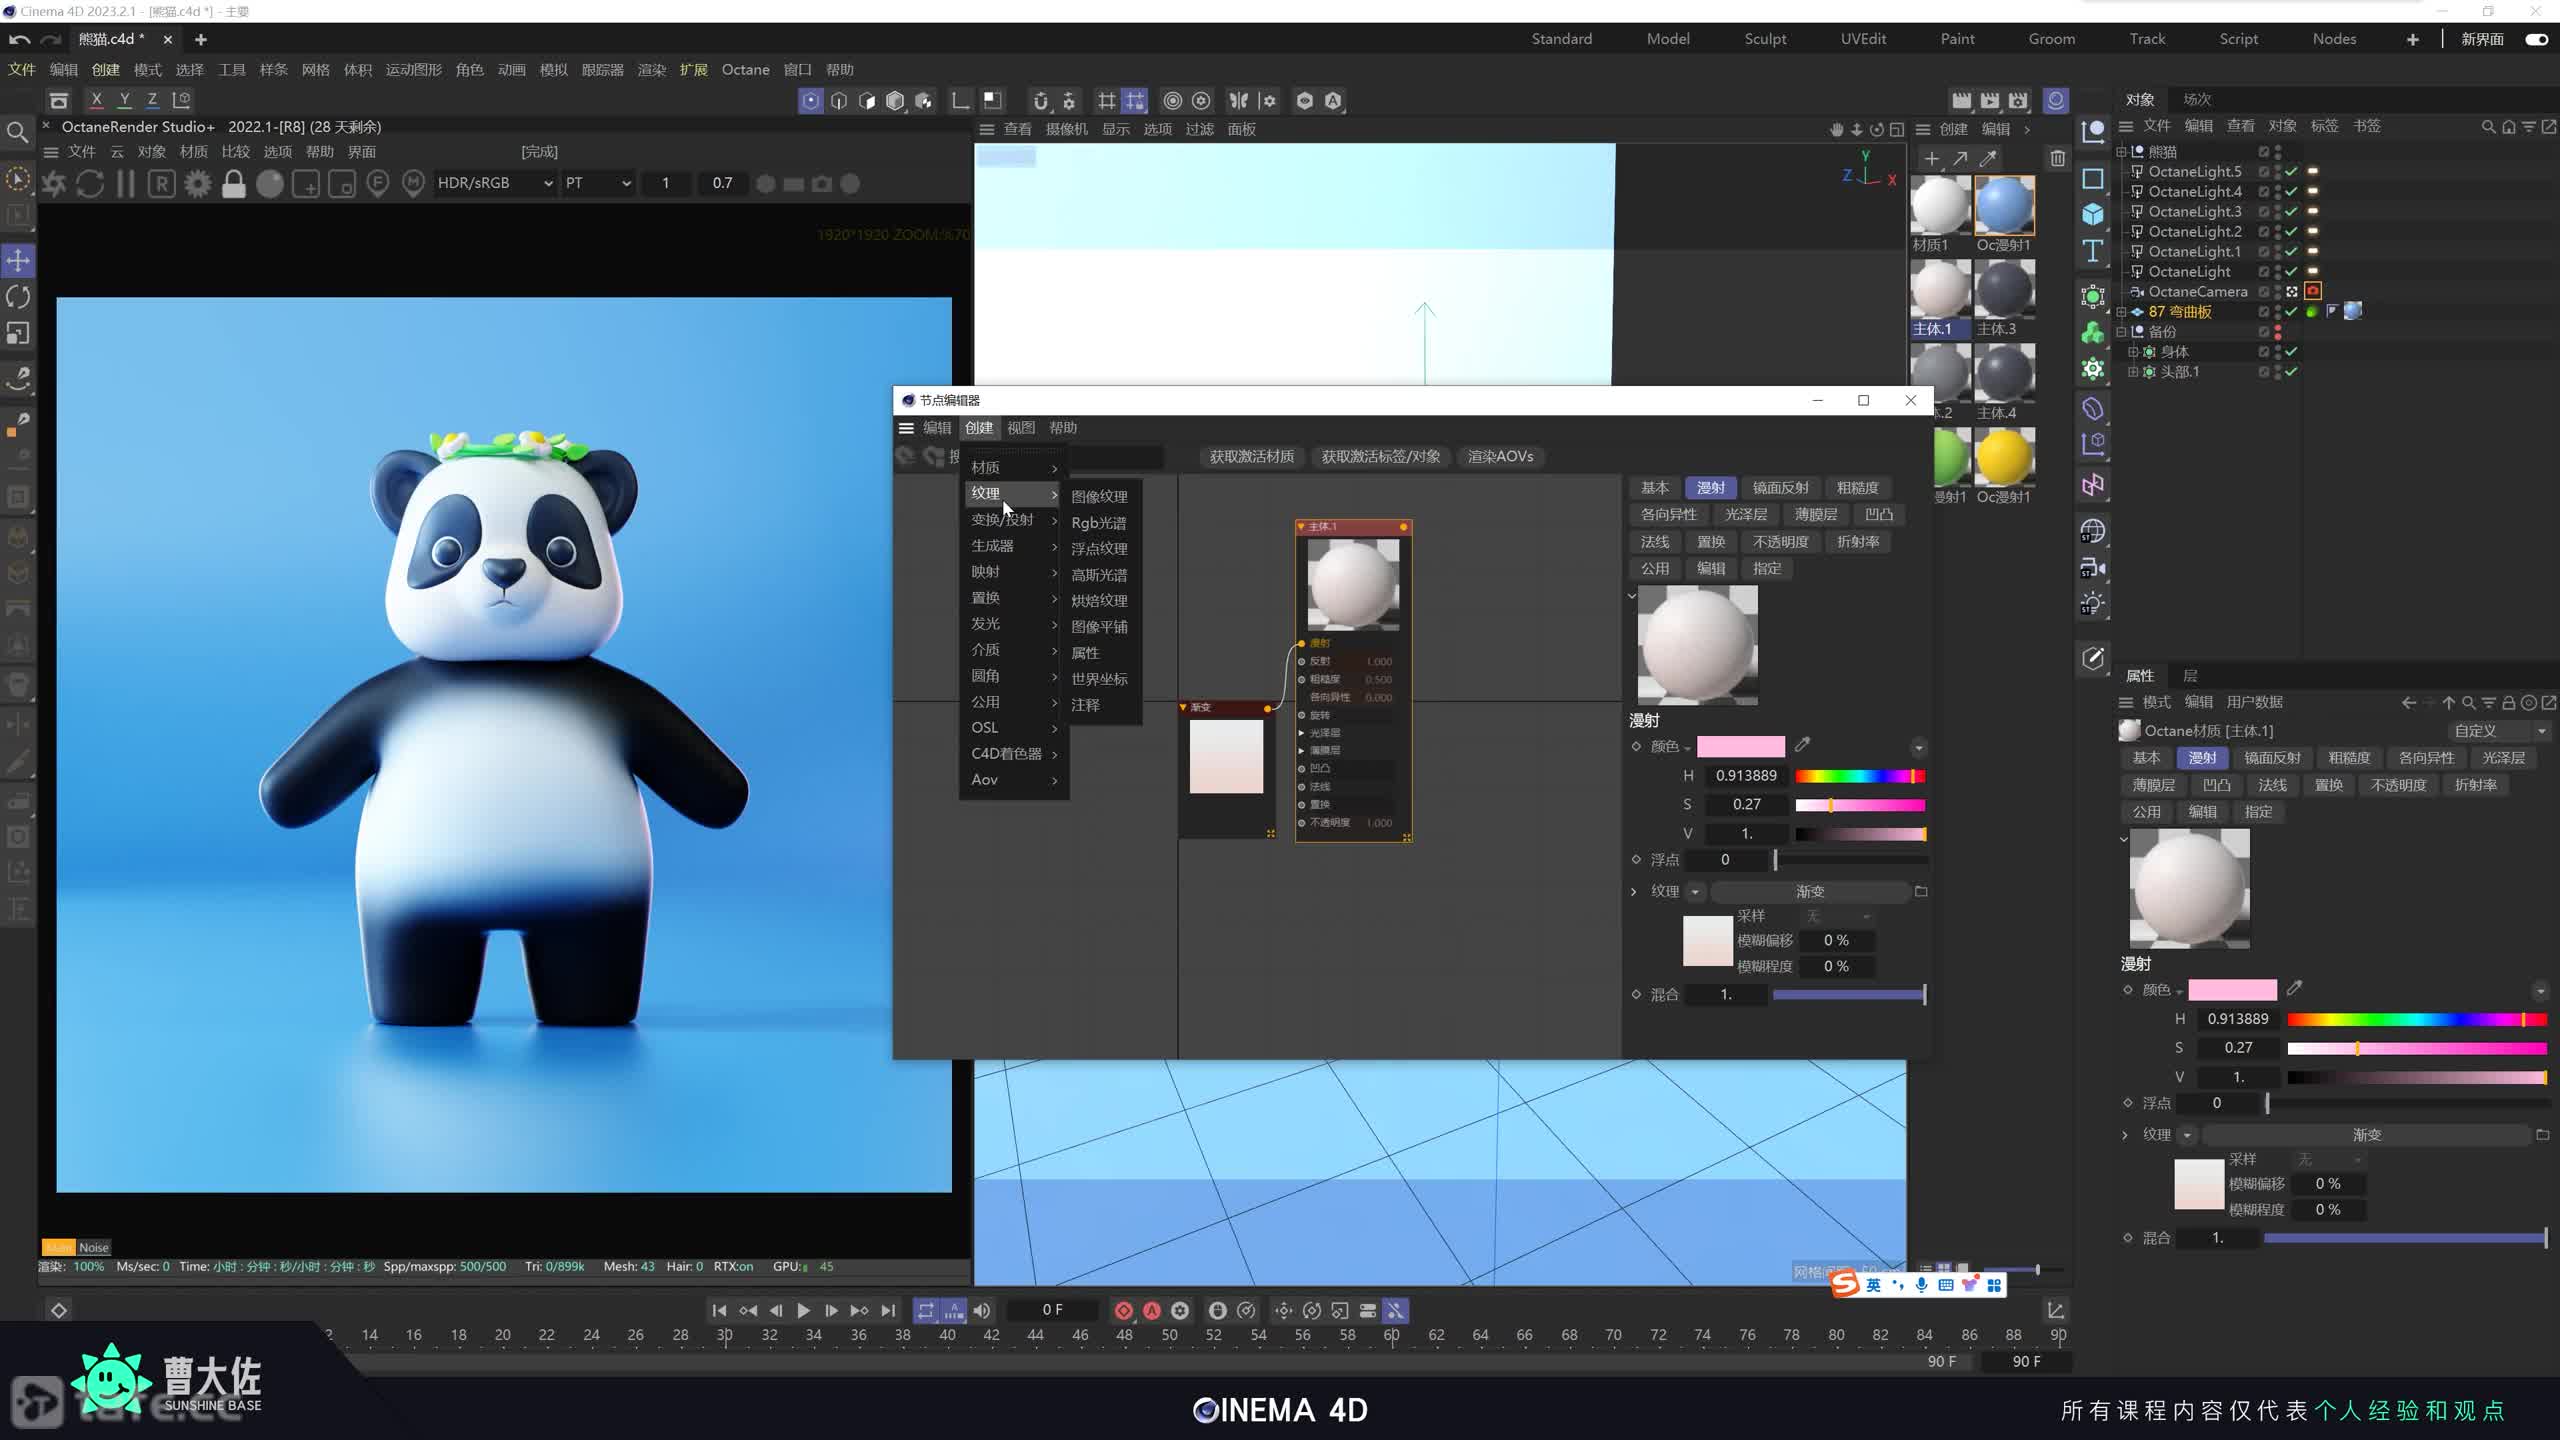Click the color eyedropper in node editor
The width and height of the screenshot is (2560, 1440).
tap(1802, 745)
